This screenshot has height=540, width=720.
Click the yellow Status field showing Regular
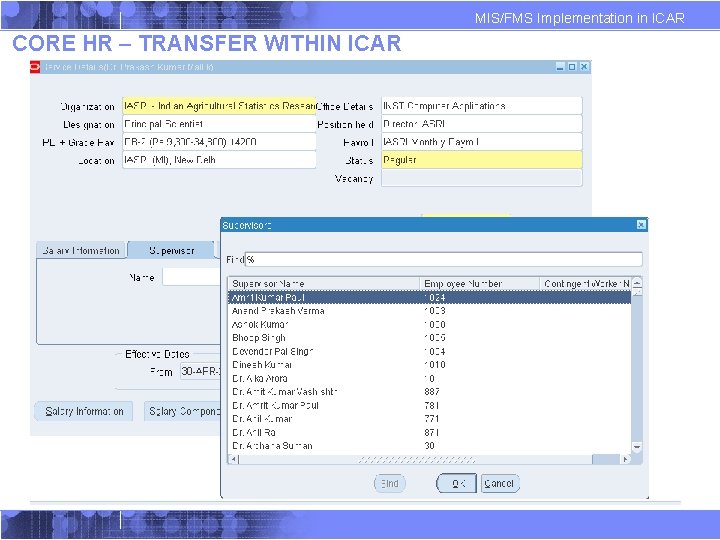(x=482, y=160)
